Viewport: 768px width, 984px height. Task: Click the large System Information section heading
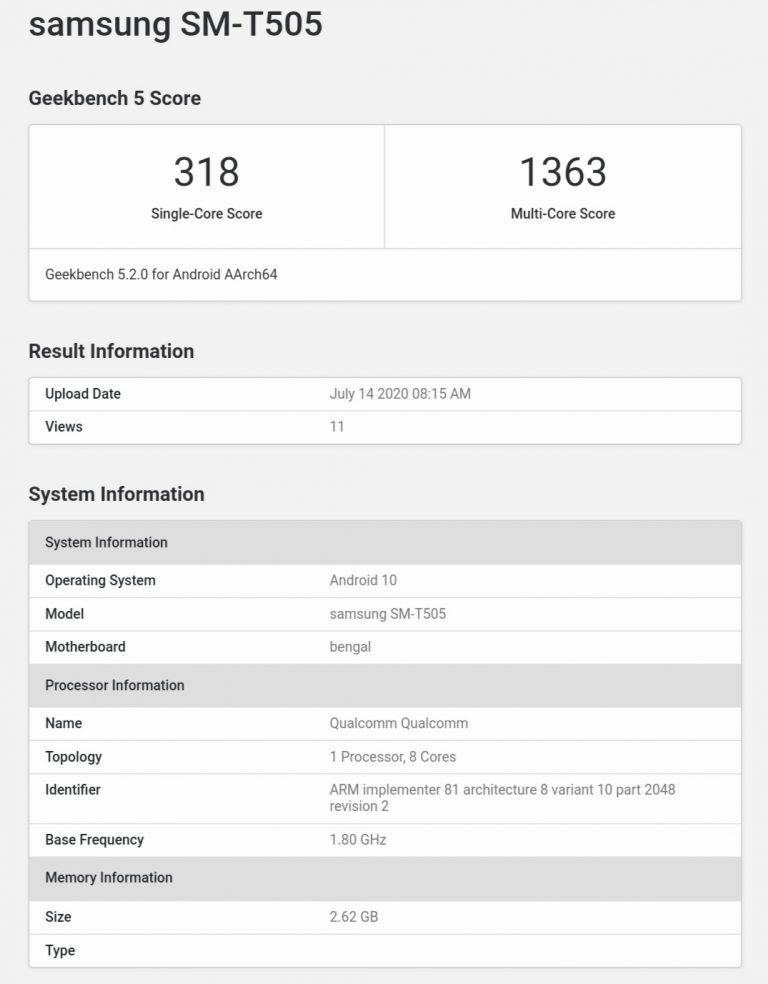click(x=117, y=495)
